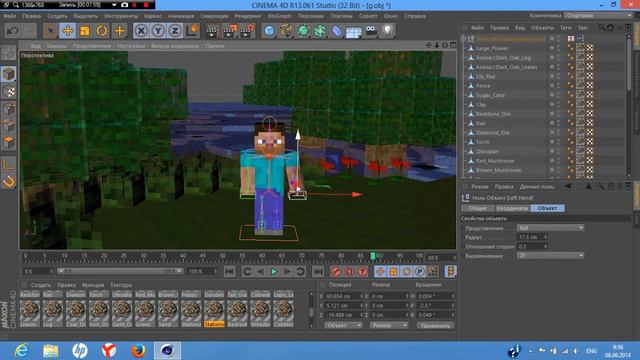Open the MoGraph menu
The height and width of the screenshot is (360, 640).
pos(280,16)
